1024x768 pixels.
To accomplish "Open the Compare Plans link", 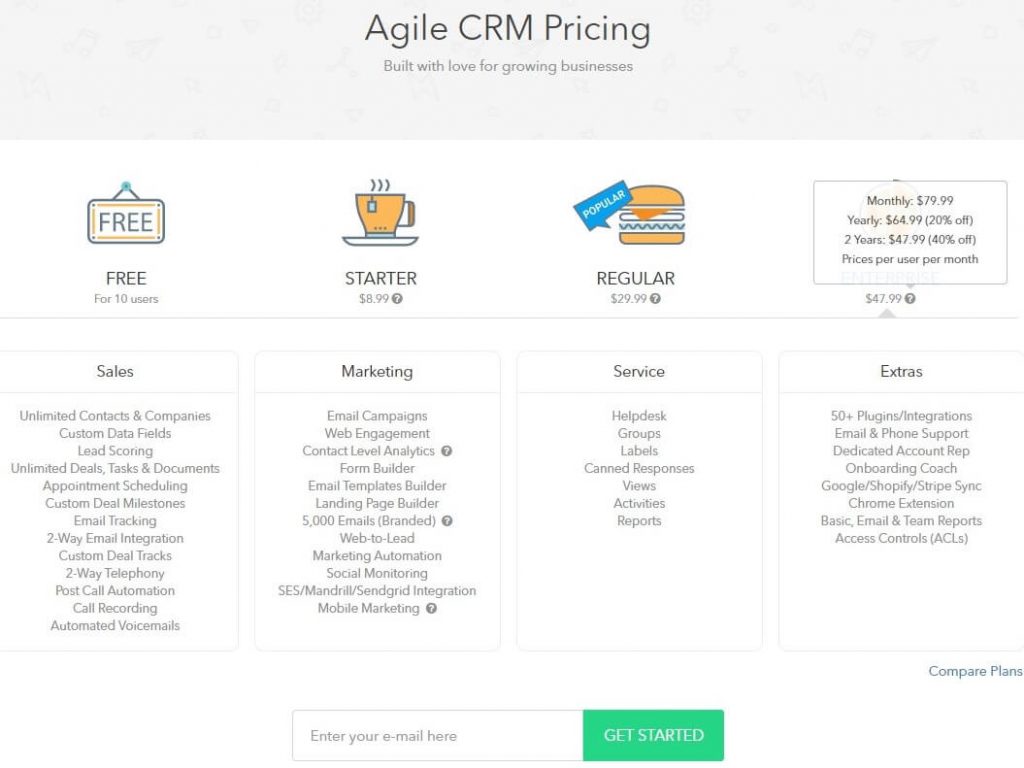I will pos(974,671).
